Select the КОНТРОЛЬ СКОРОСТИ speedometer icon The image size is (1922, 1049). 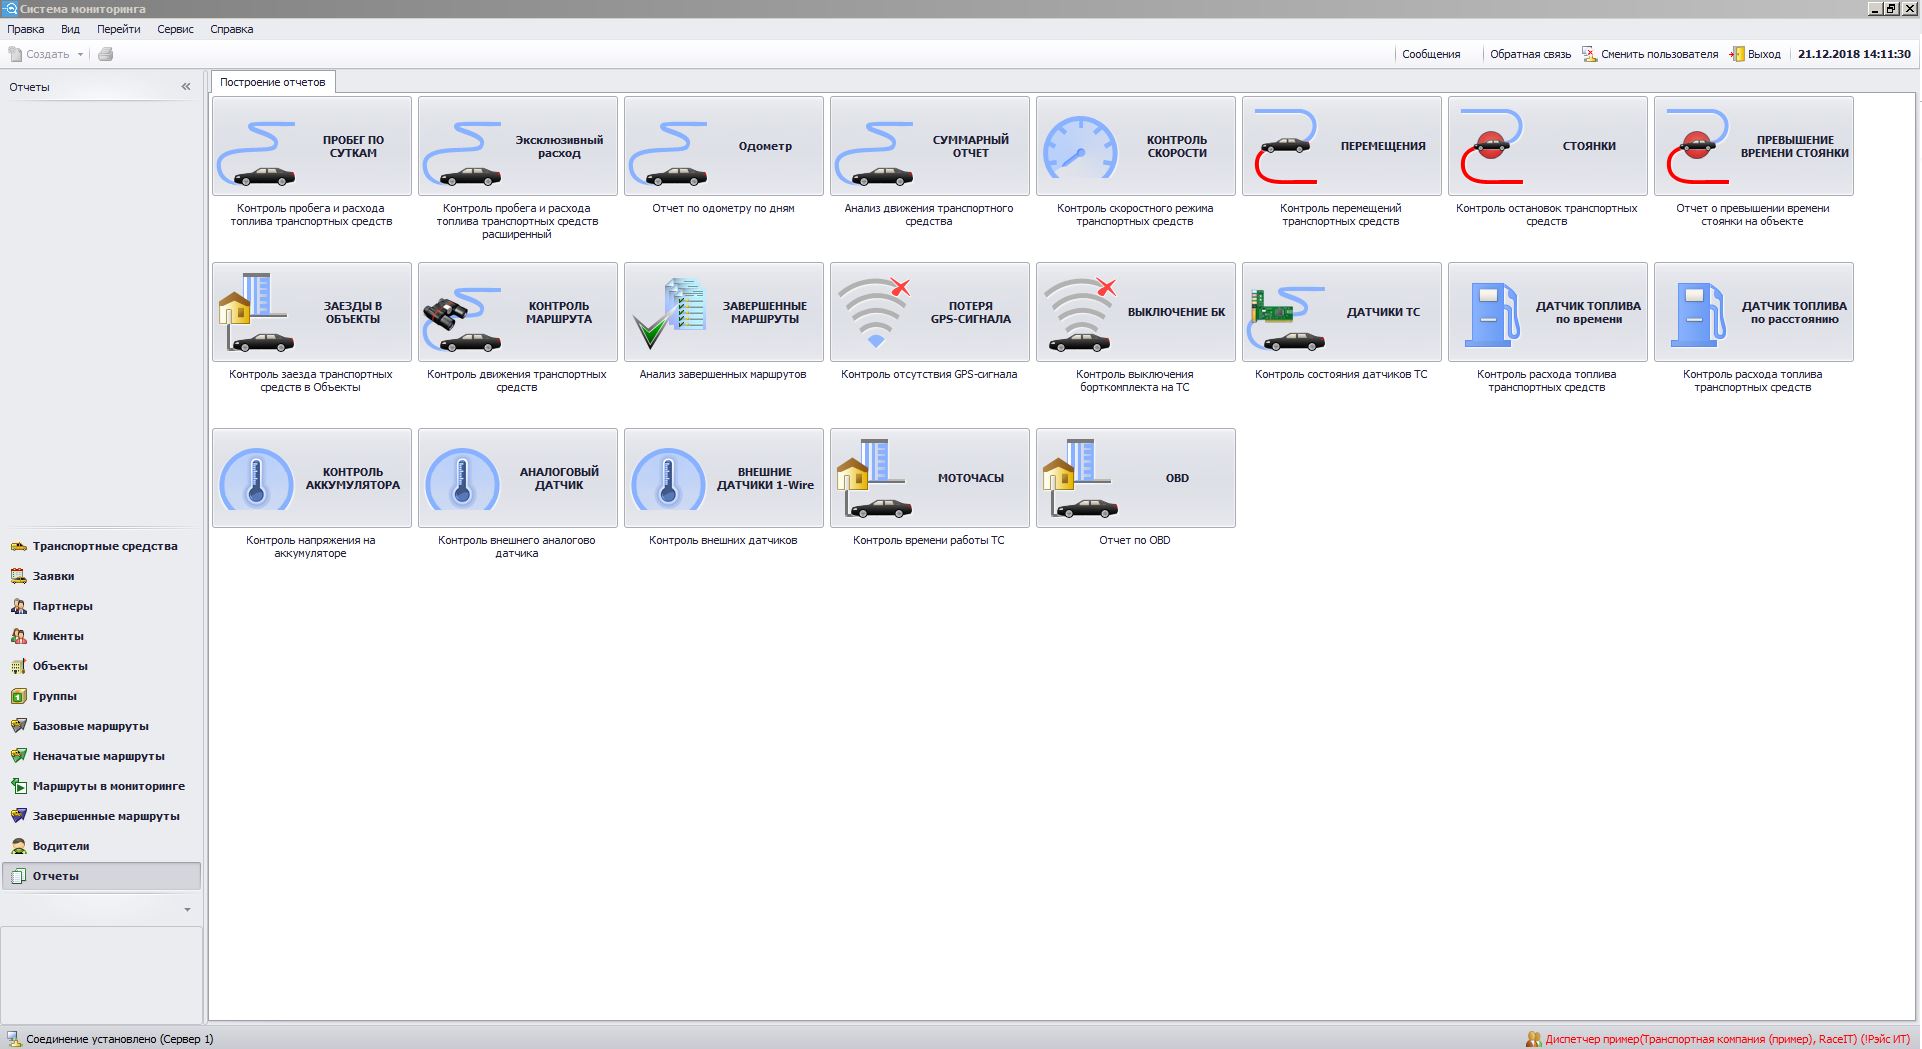1136,146
